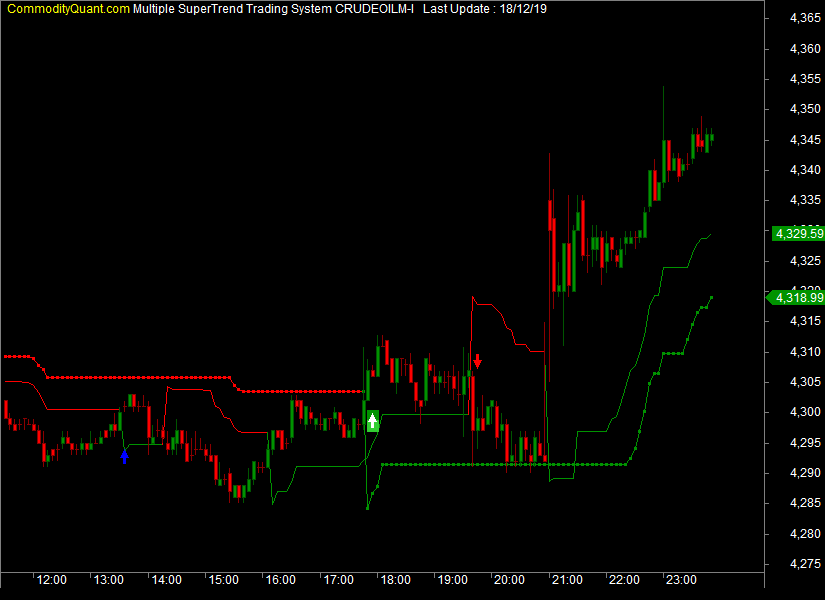Screen dimensions: 825x600
Task: Click the 21:00 time axis label
Action: (567, 580)
